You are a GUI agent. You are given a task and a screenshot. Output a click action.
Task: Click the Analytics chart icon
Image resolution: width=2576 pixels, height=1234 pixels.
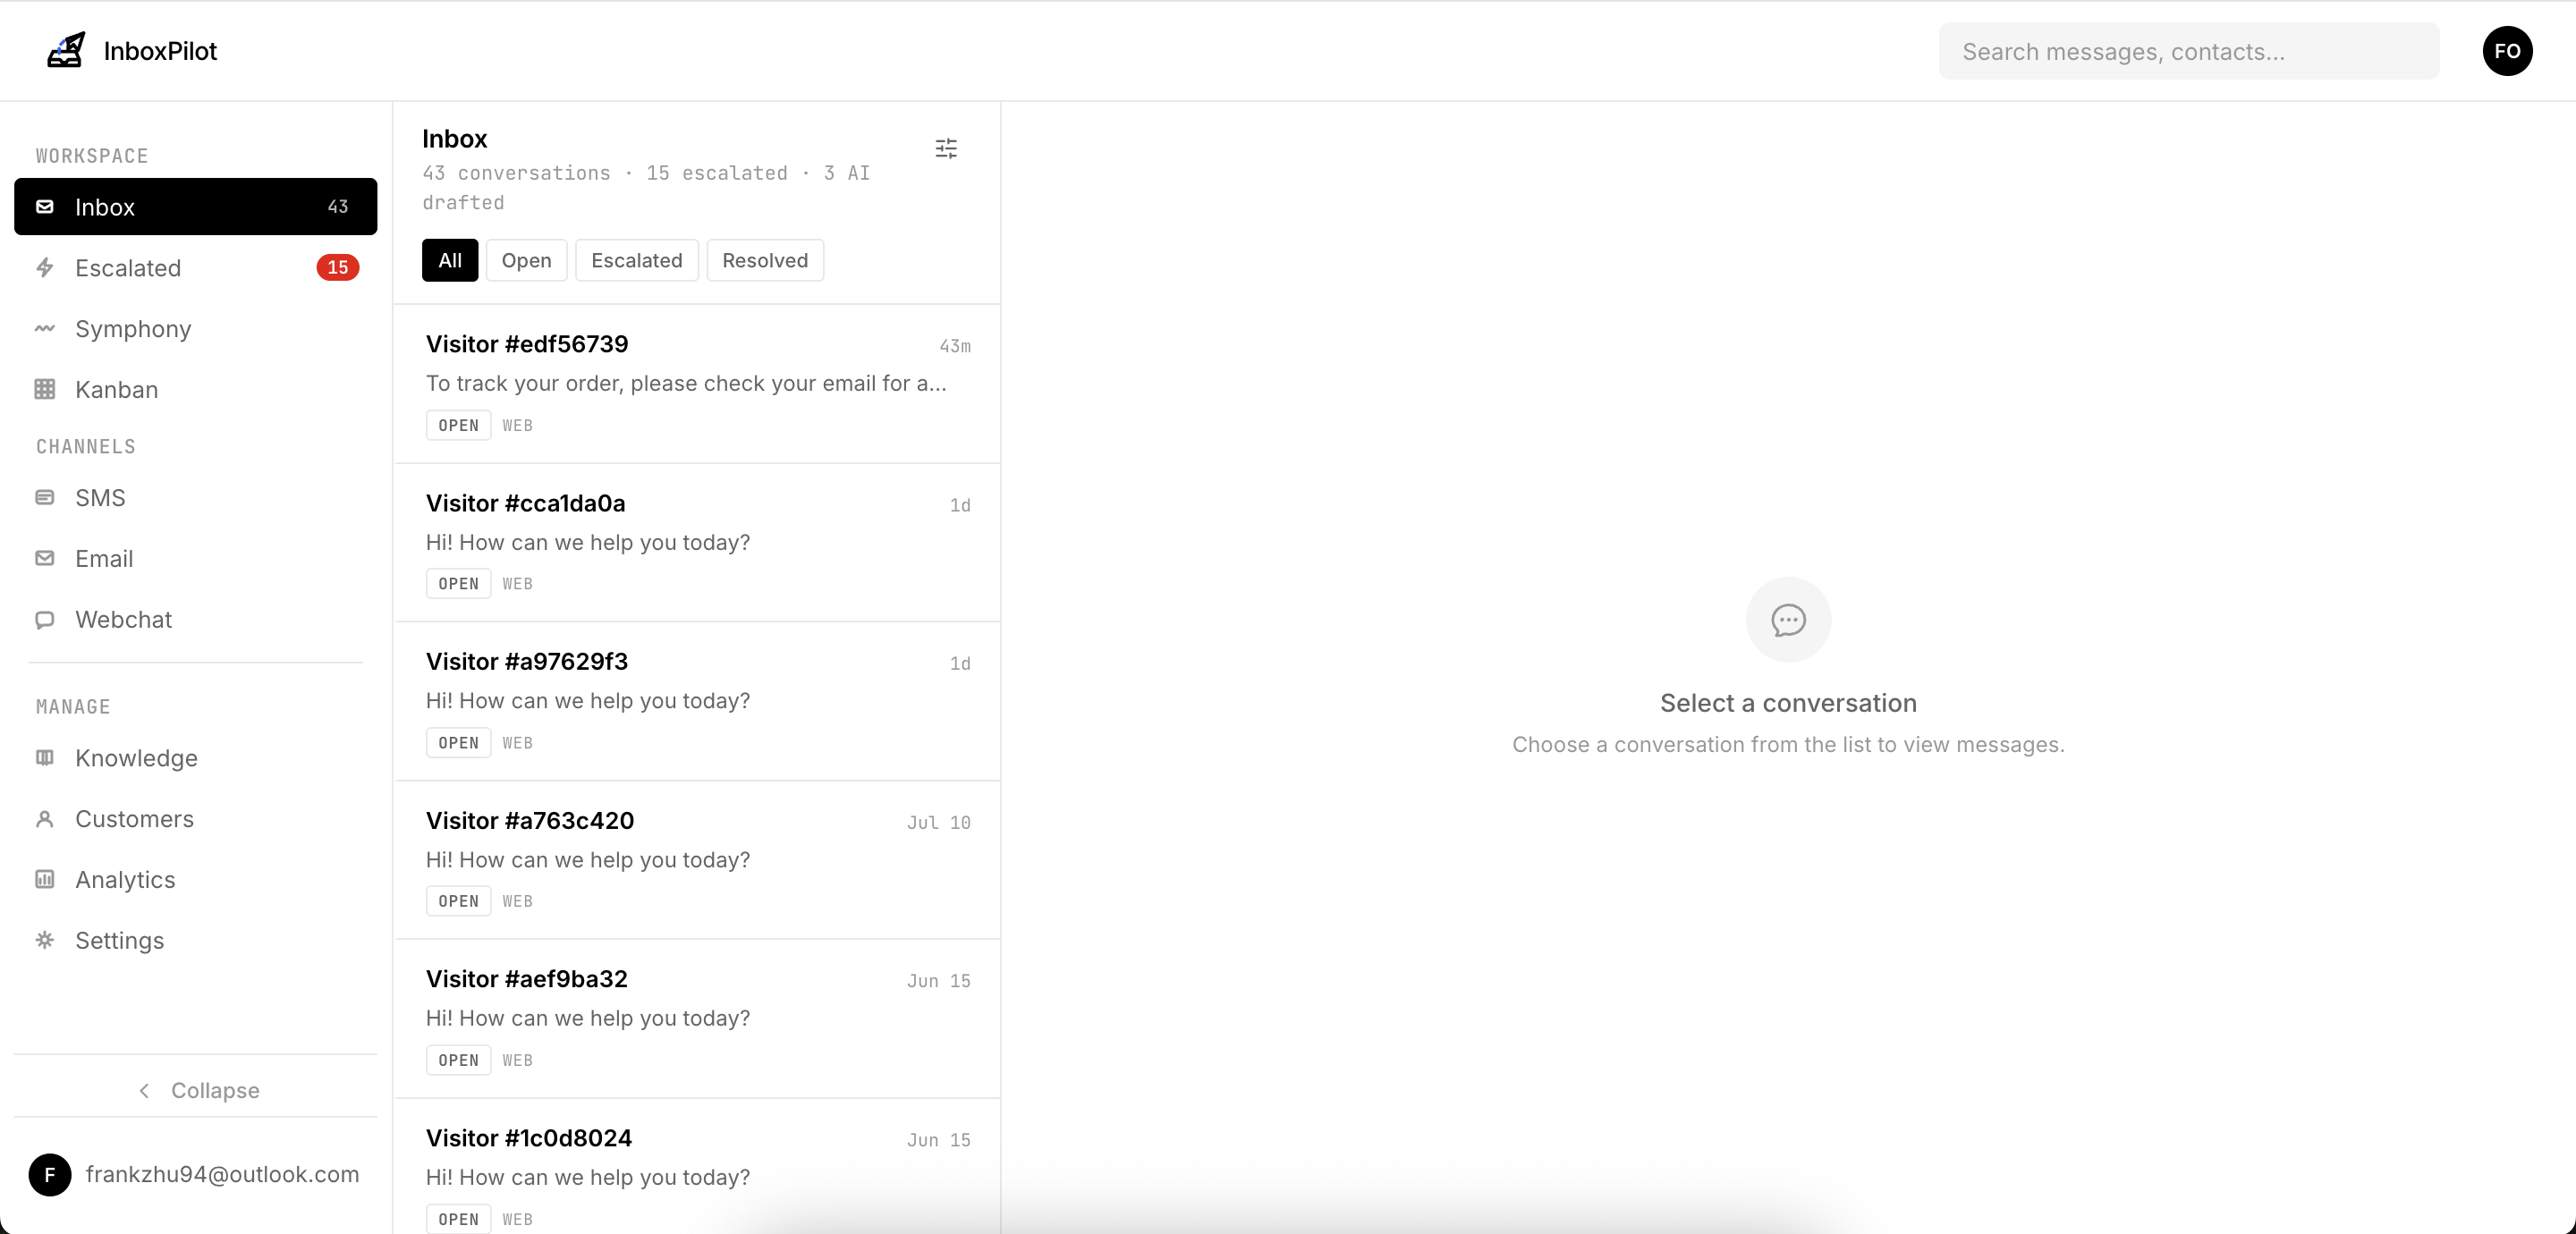click(x=45, y=880)
